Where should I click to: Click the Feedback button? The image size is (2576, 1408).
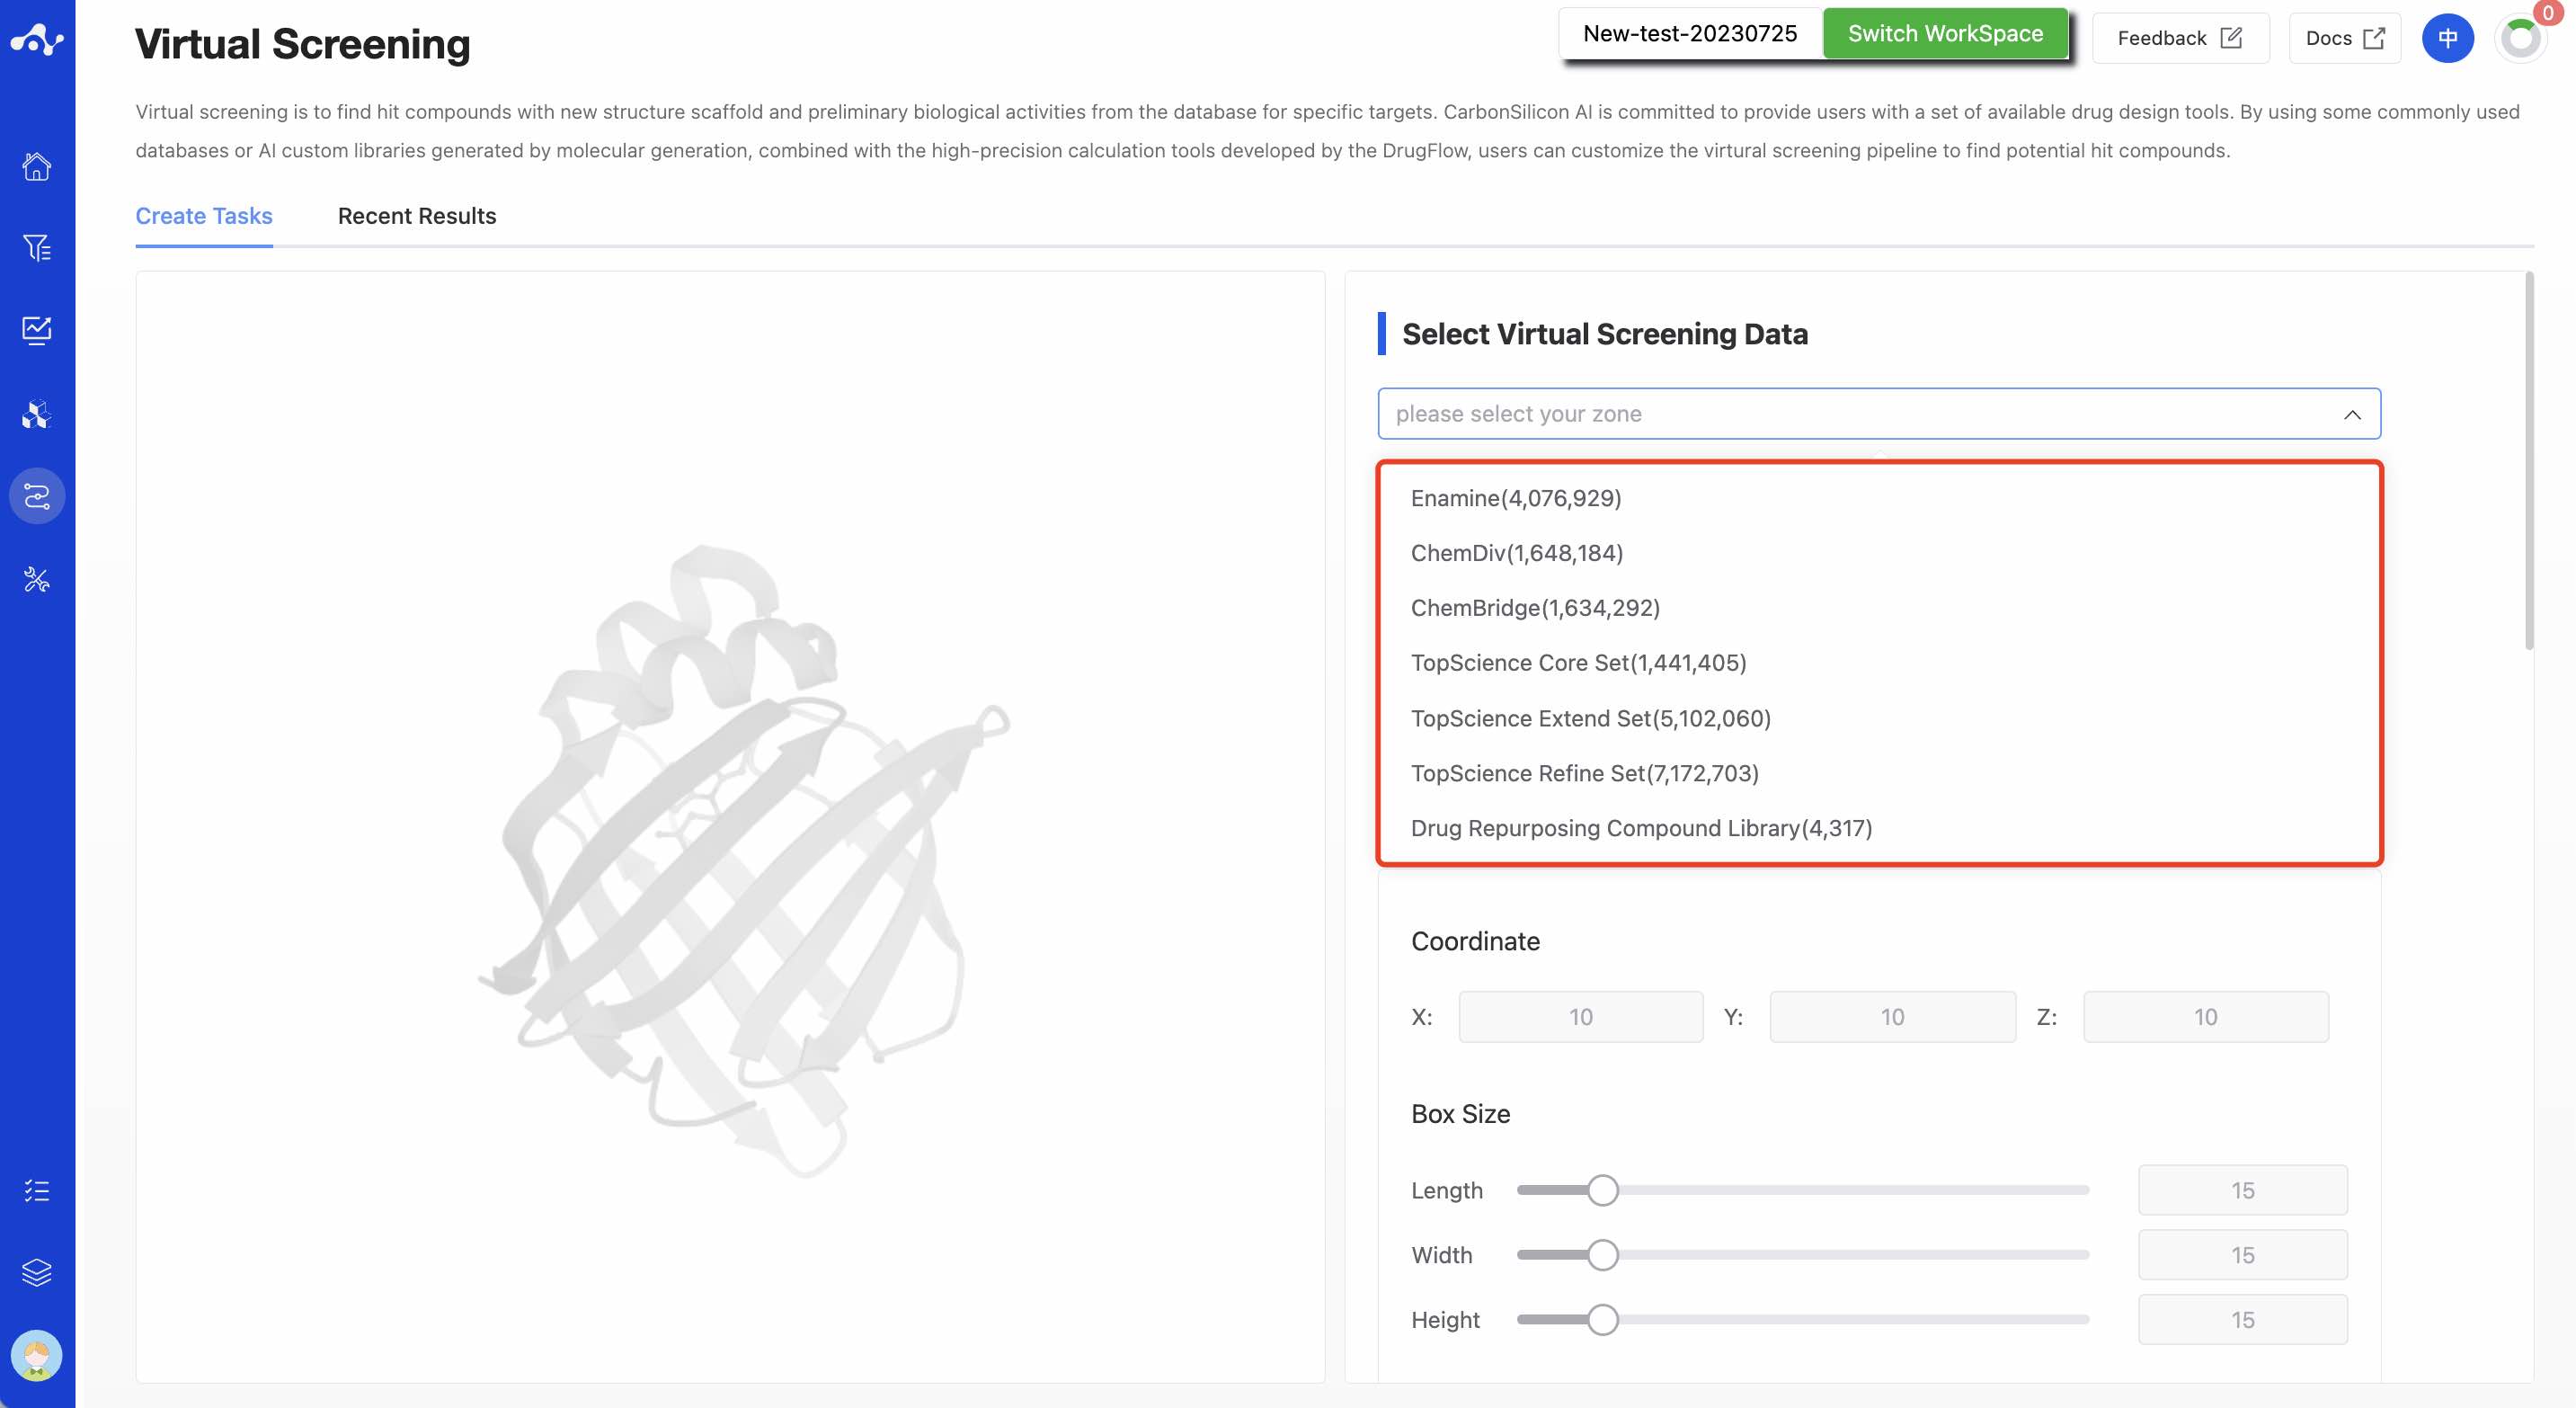click(2180, 38)
